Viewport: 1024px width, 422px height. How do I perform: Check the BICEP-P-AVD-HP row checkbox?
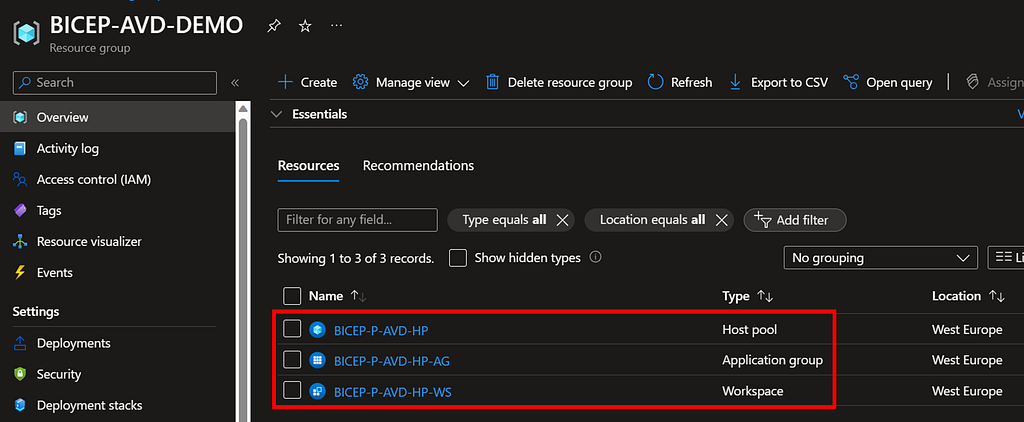click(292, 329)
